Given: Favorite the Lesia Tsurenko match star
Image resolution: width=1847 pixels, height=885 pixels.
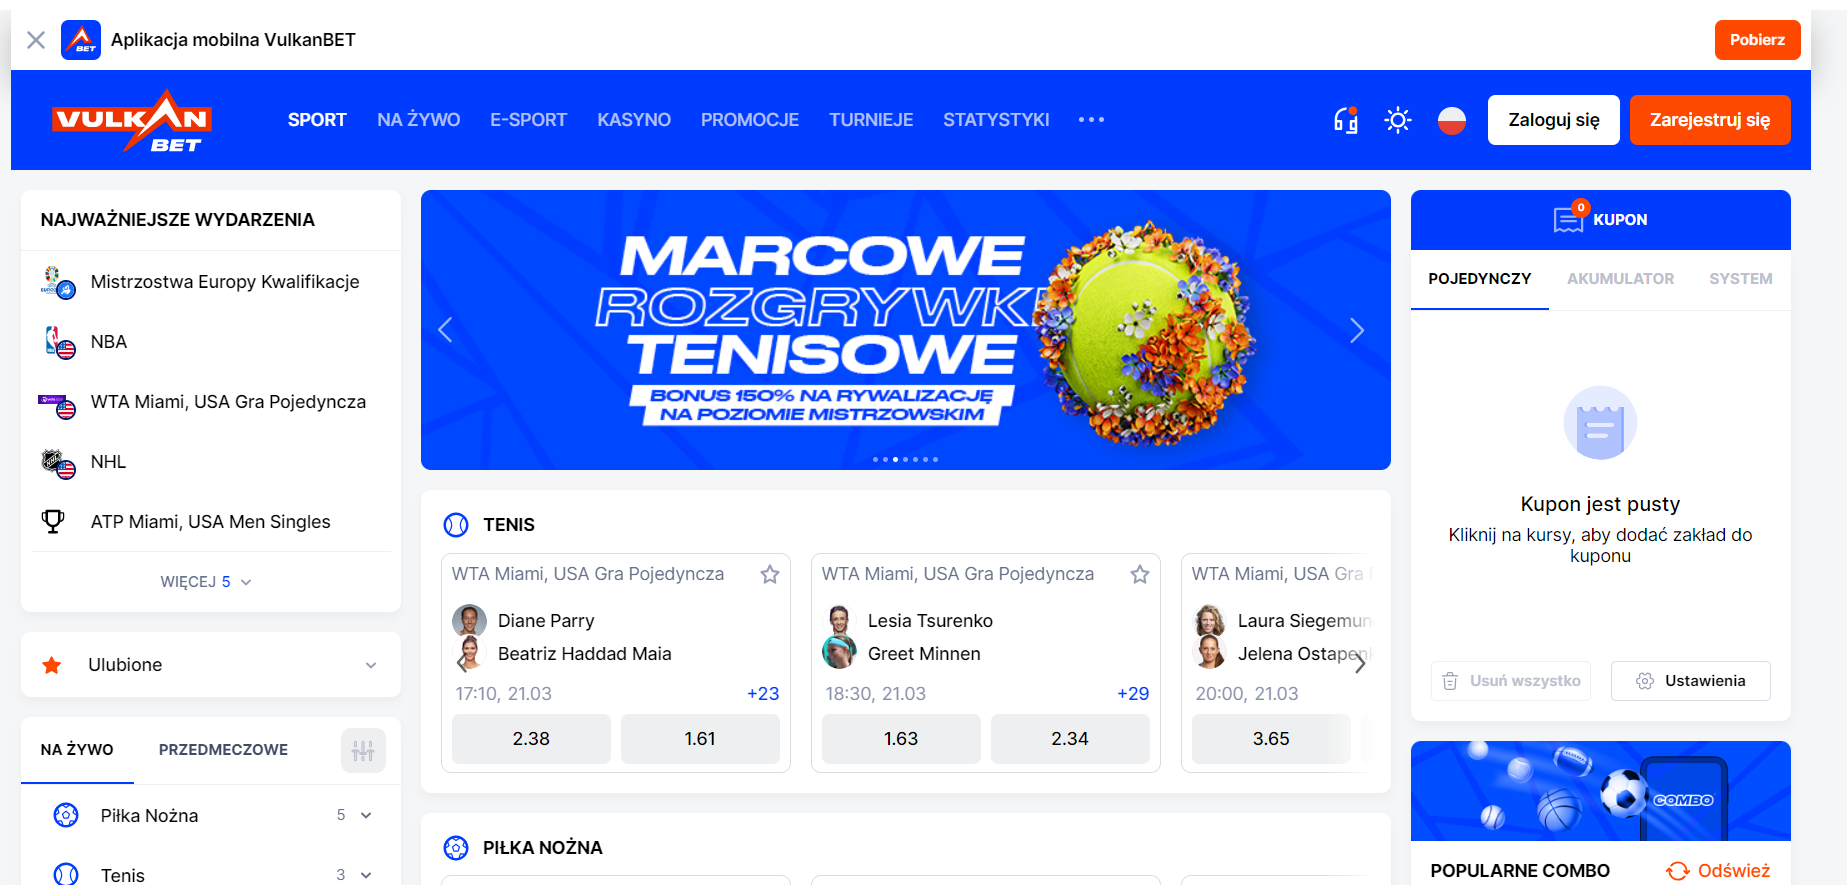Looking at the screenshot, I should [1140, 574].
